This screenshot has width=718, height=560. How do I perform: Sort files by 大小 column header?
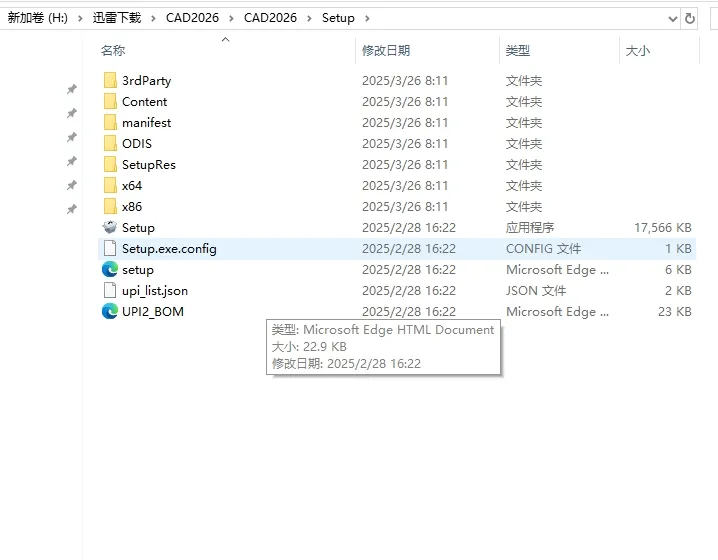[x=638, y=50]
